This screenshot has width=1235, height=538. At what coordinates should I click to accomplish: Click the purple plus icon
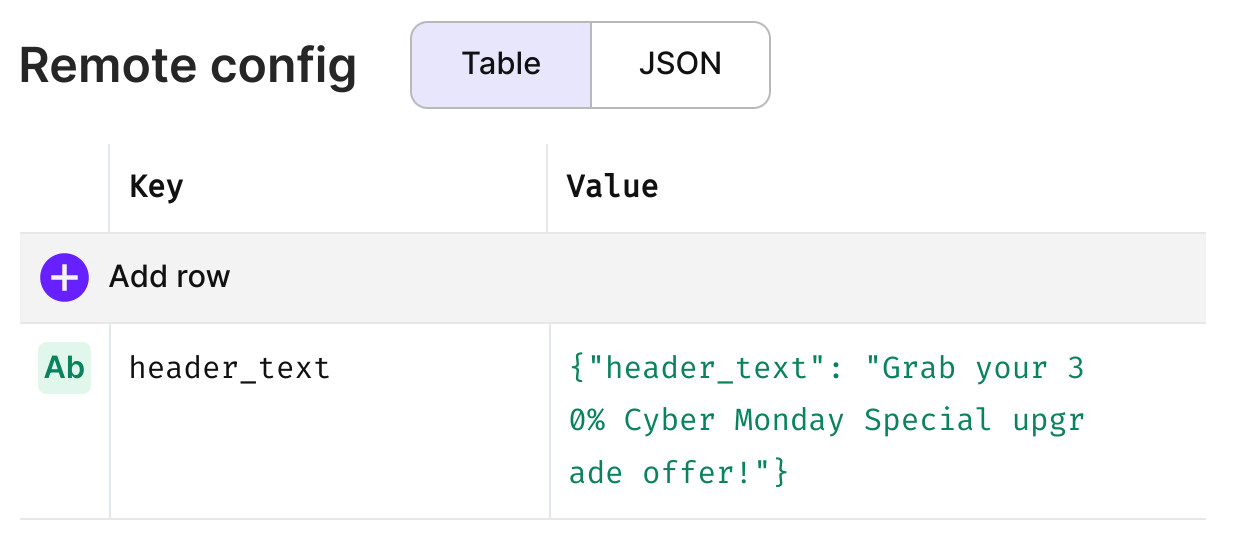point(64,277)
